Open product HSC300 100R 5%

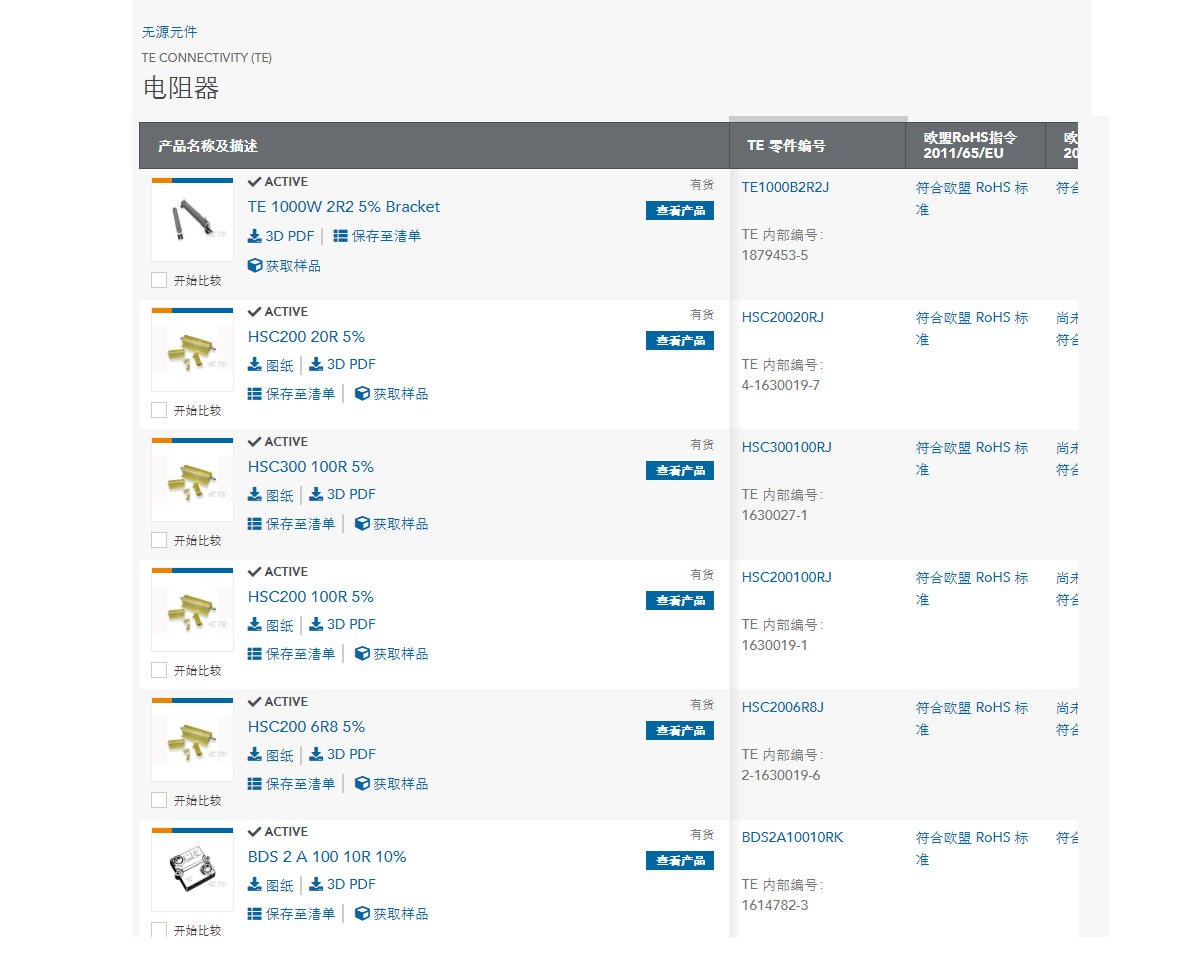coord(311,467)
